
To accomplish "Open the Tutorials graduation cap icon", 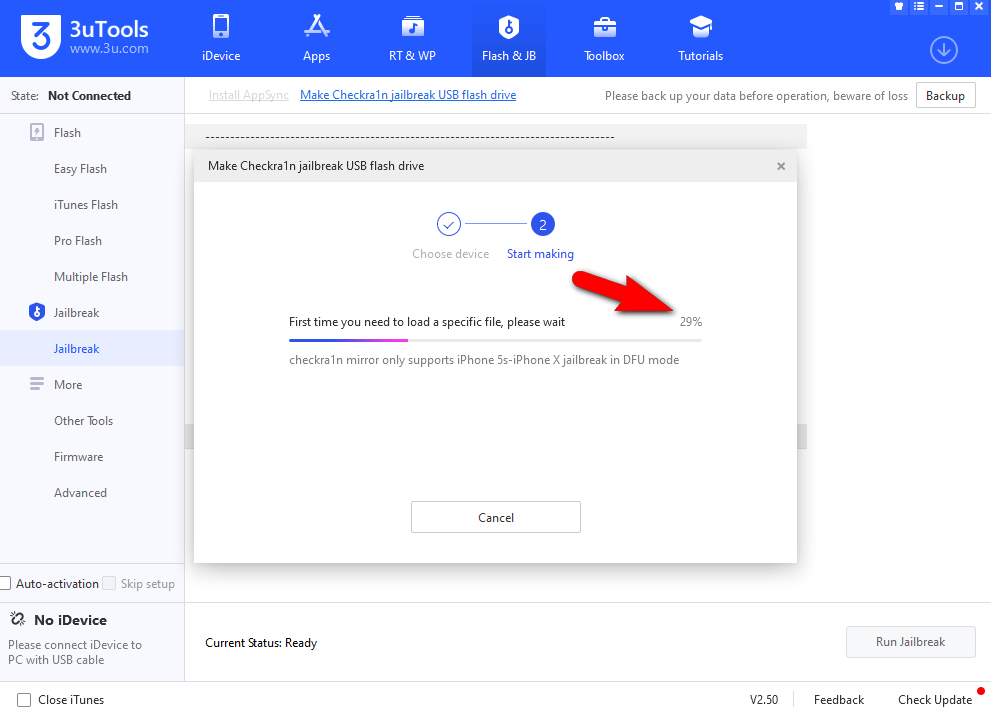I will pyautogui.click(x=700, y=27).
